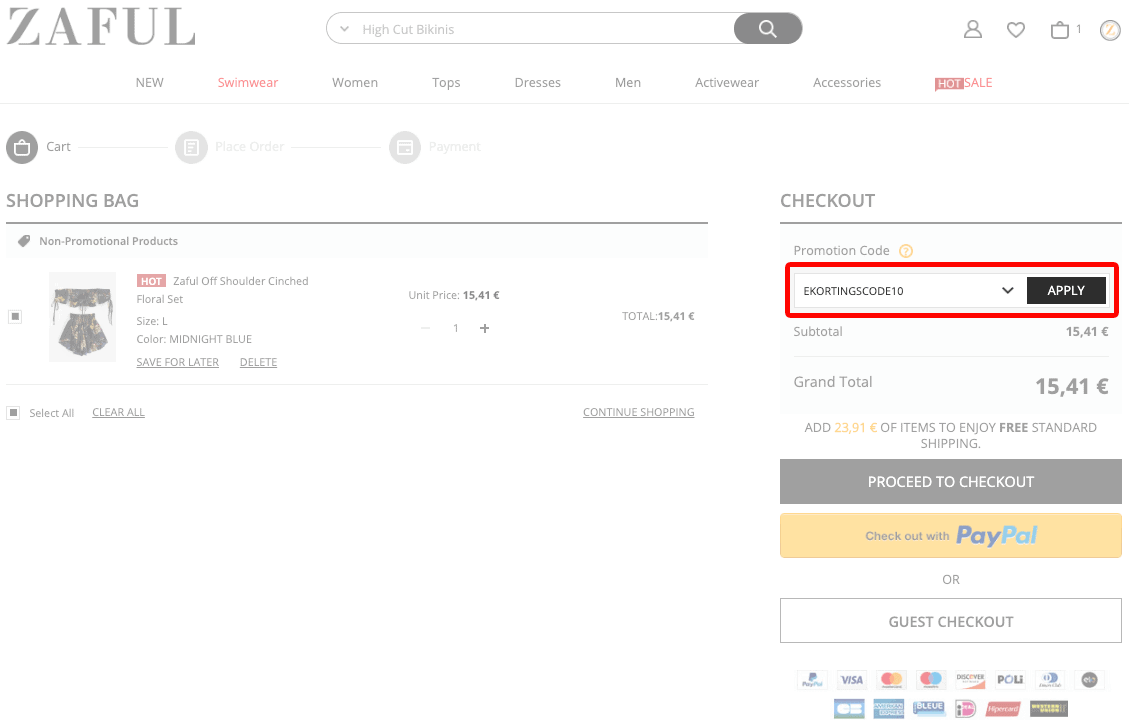Click the Place Order step icon
The height and width of the screenshot is (726, 1129).
tap(191, 147)
